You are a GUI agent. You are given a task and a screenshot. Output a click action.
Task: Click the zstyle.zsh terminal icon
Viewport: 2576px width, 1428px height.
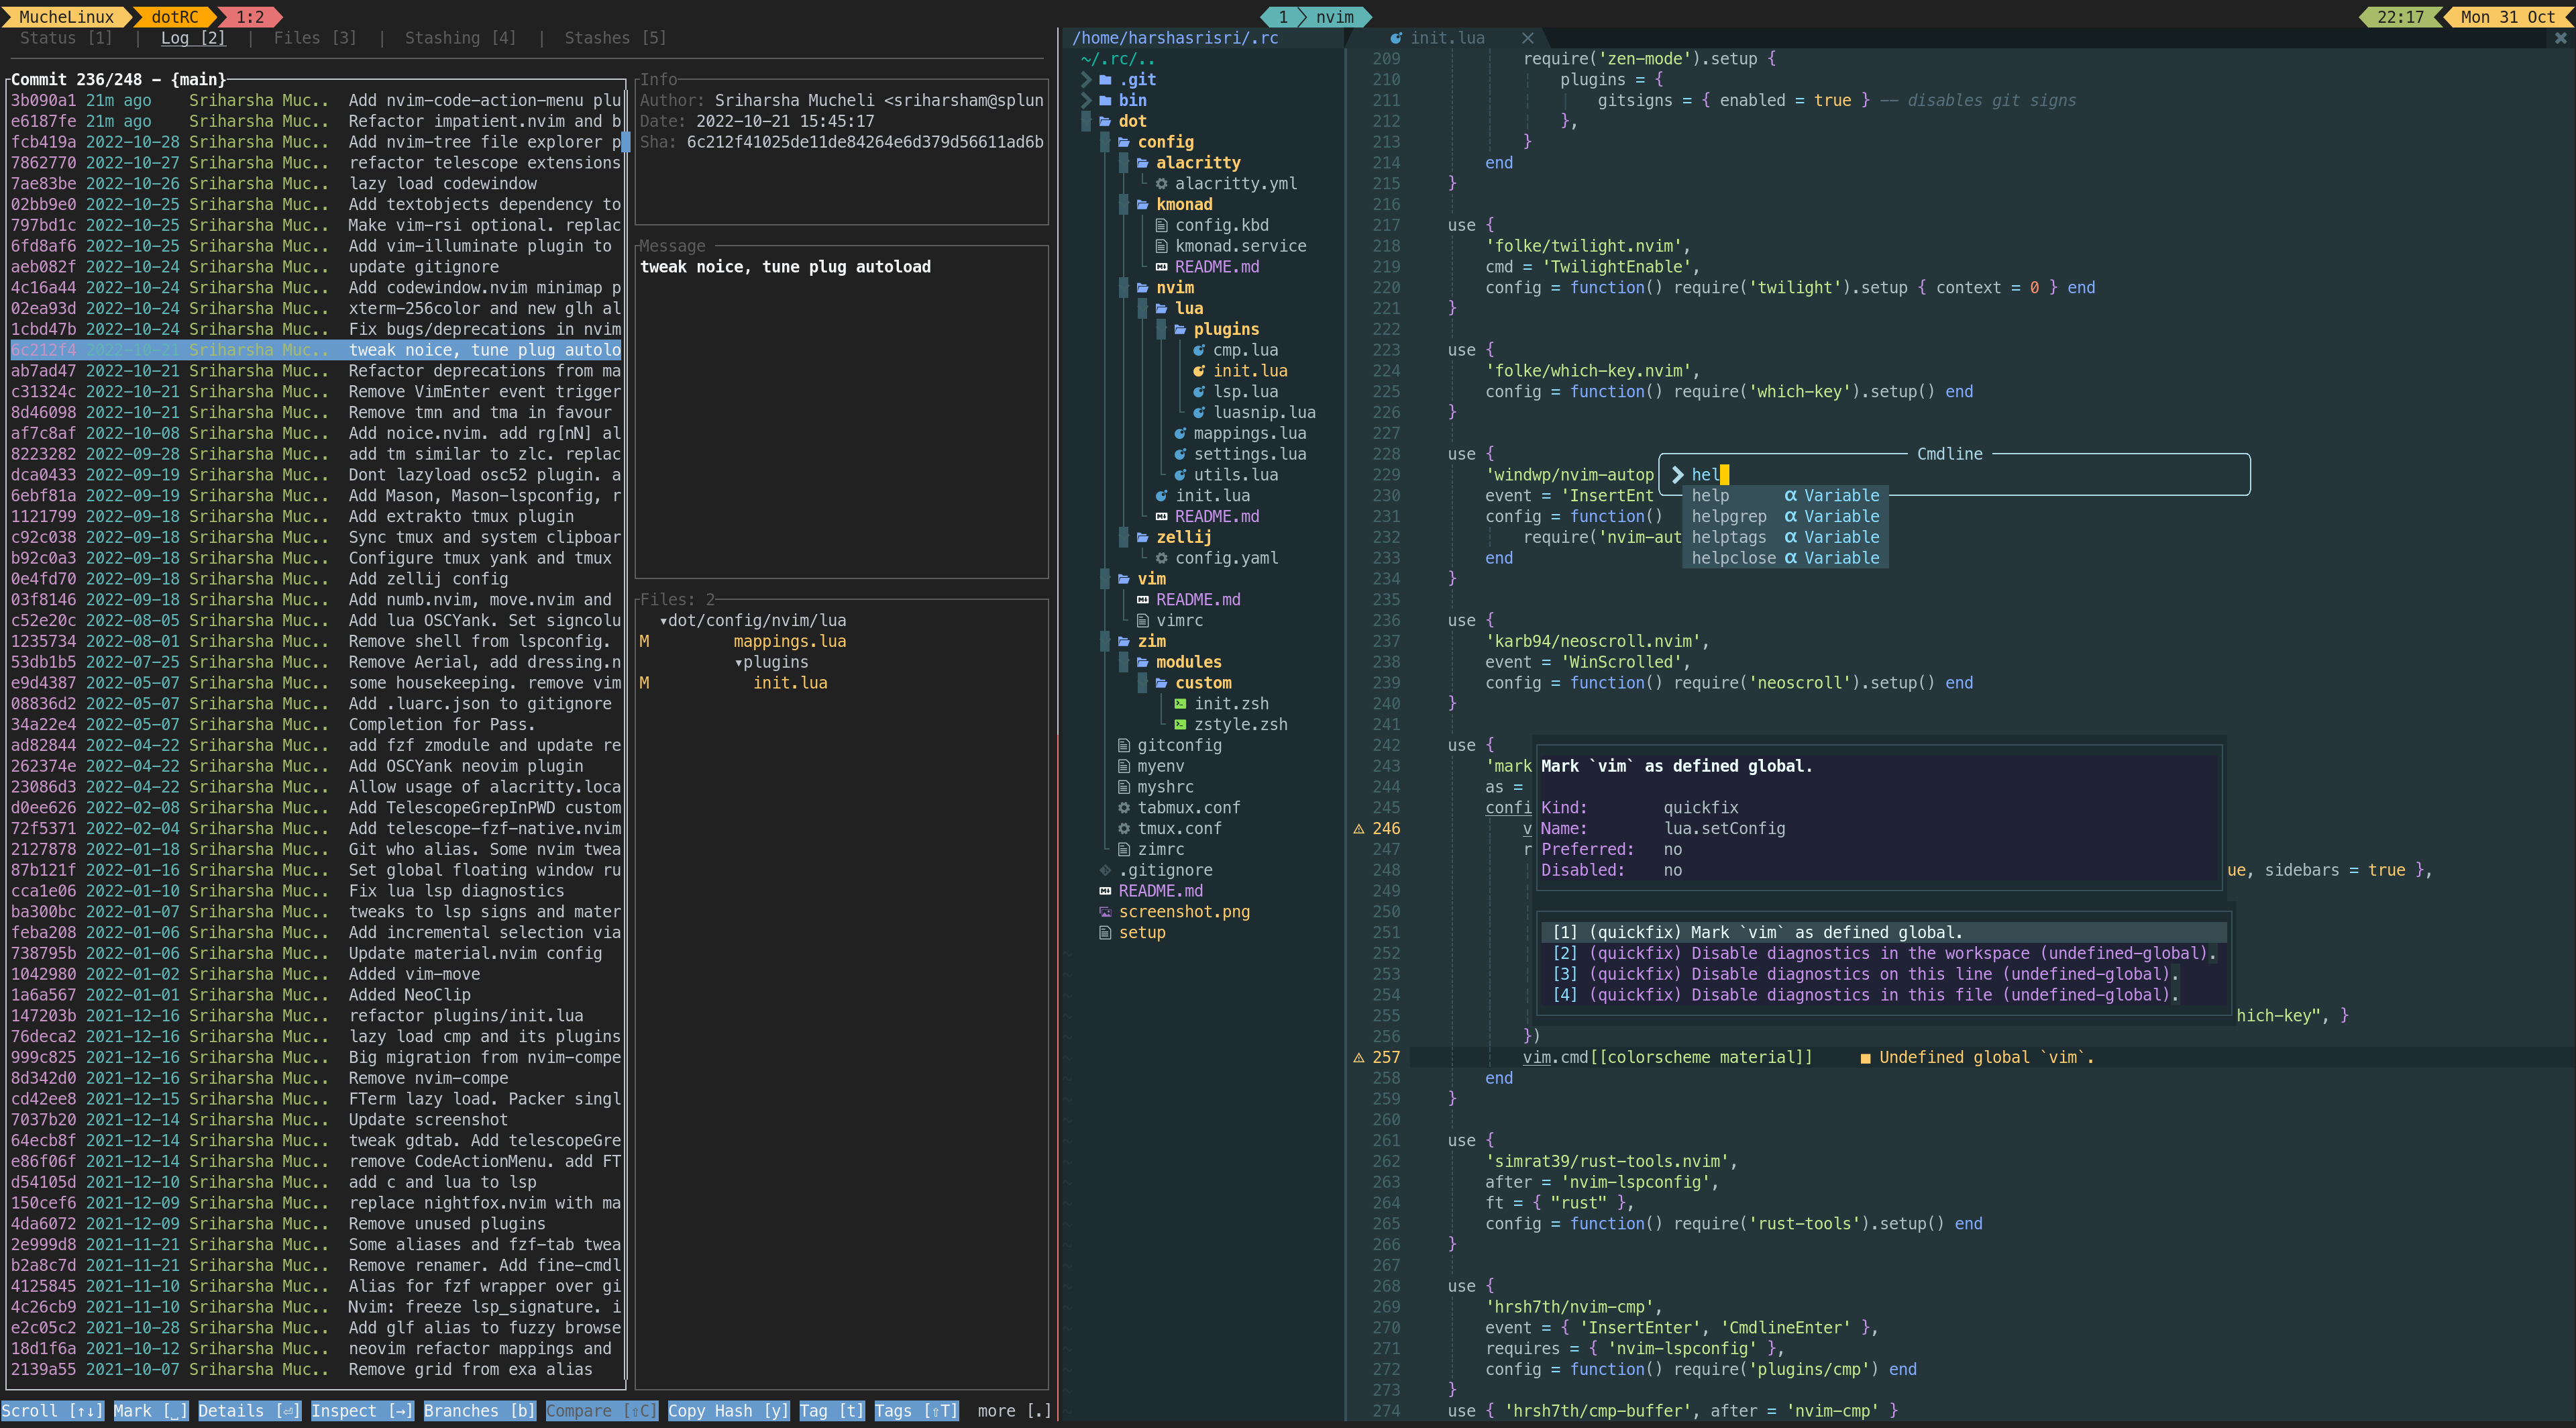pyautogui.click(x=1180, y=725)
